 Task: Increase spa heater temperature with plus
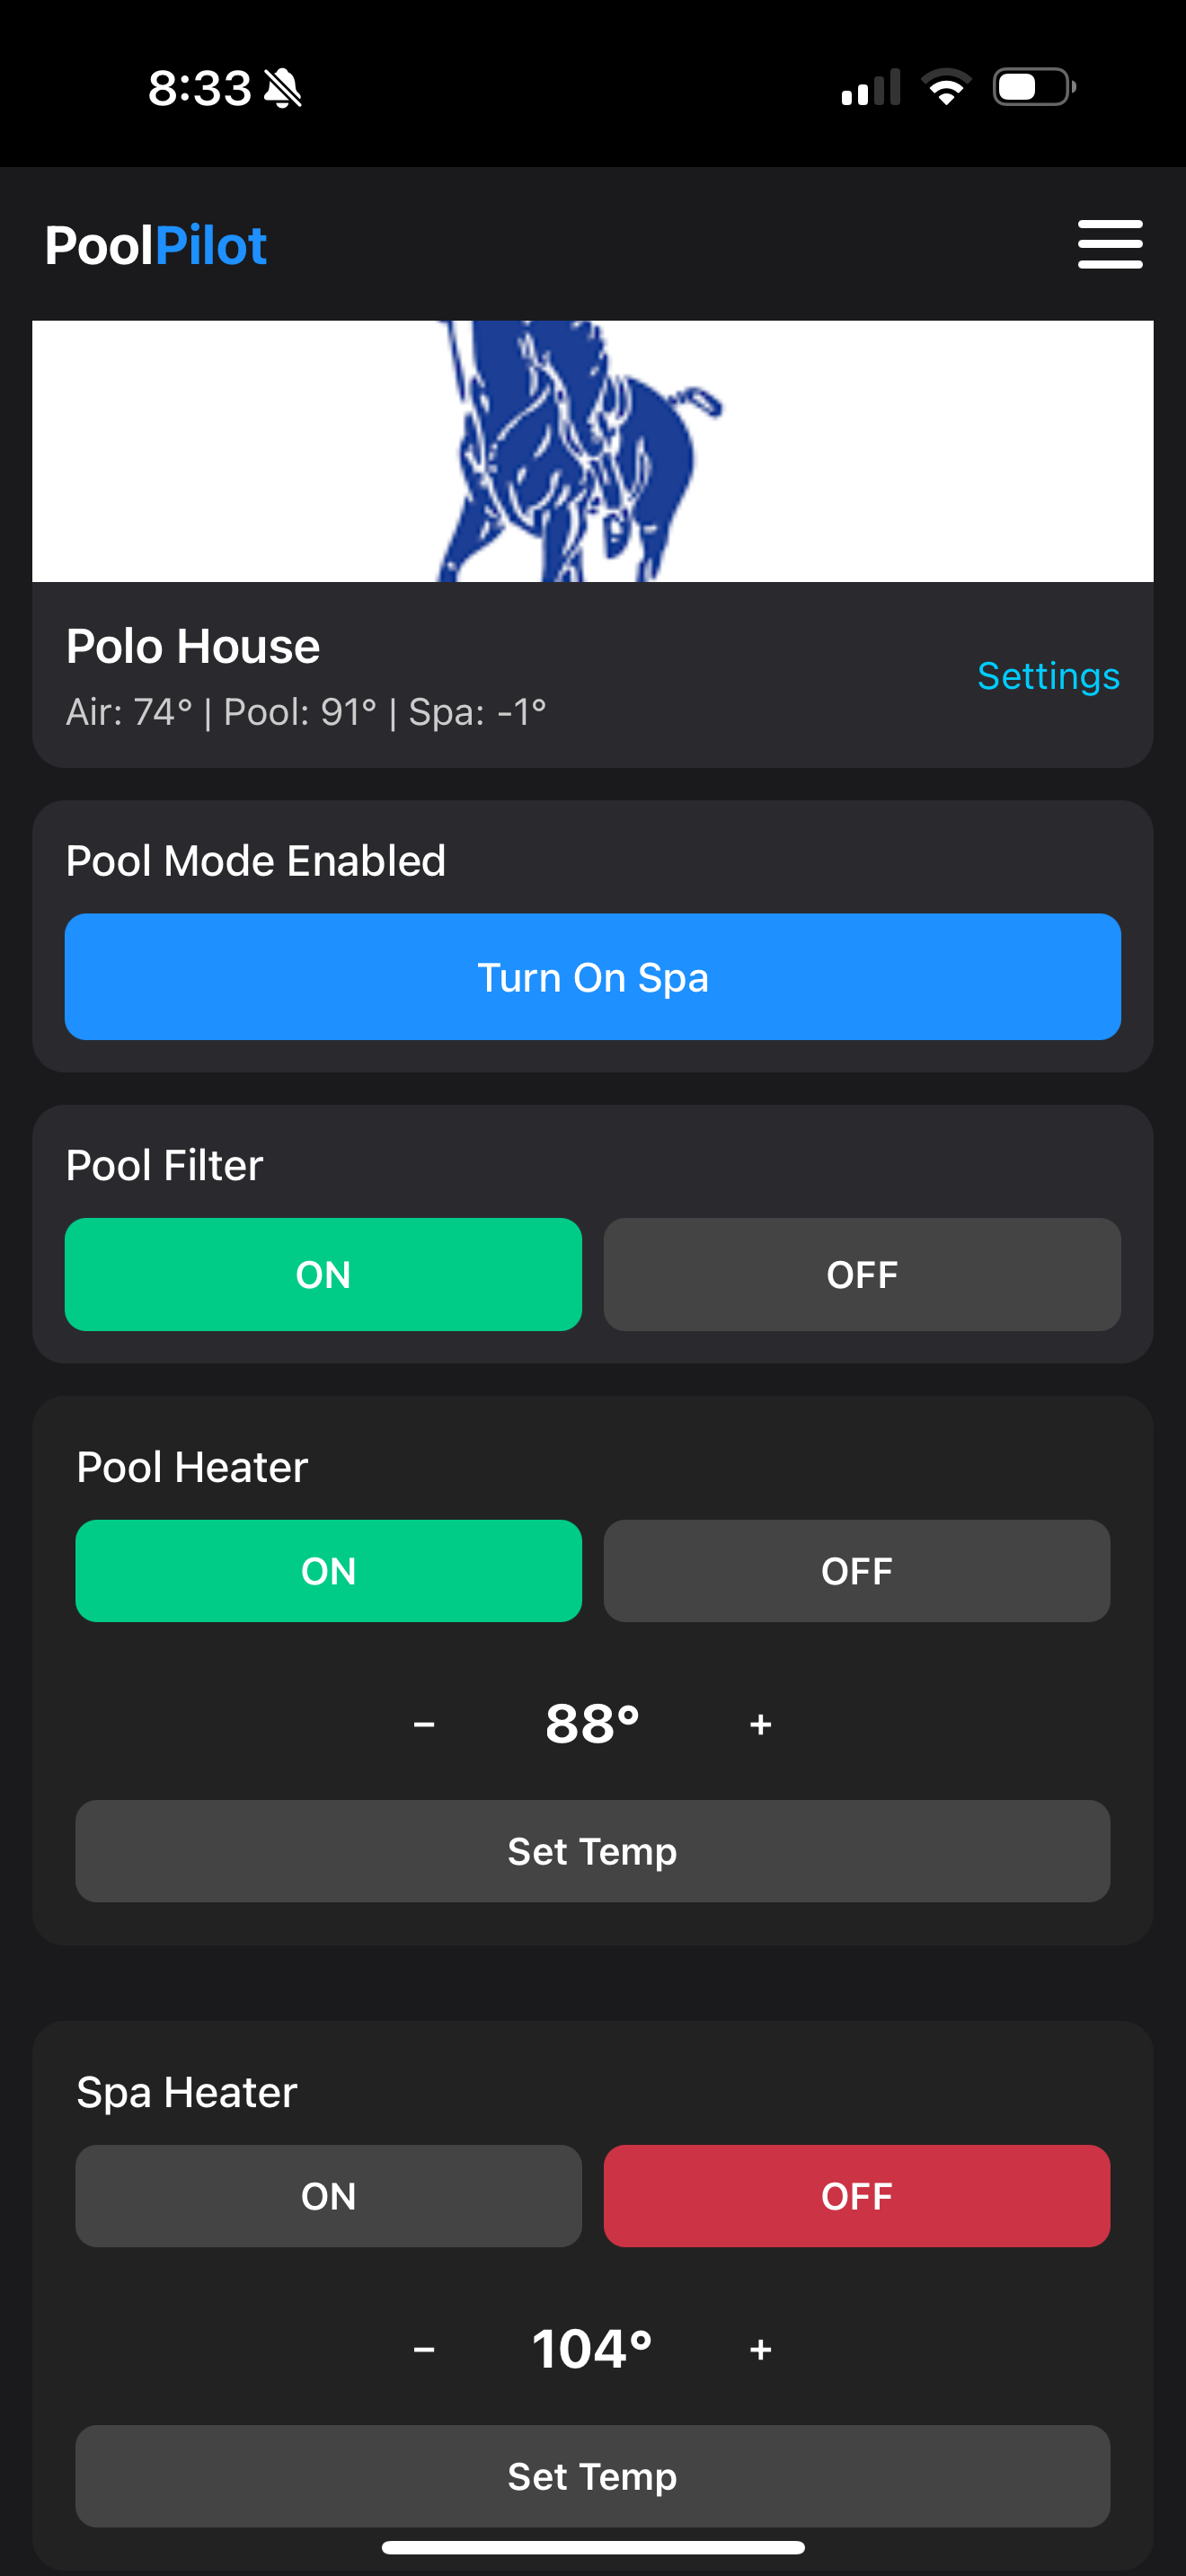tap(760, 2349)
